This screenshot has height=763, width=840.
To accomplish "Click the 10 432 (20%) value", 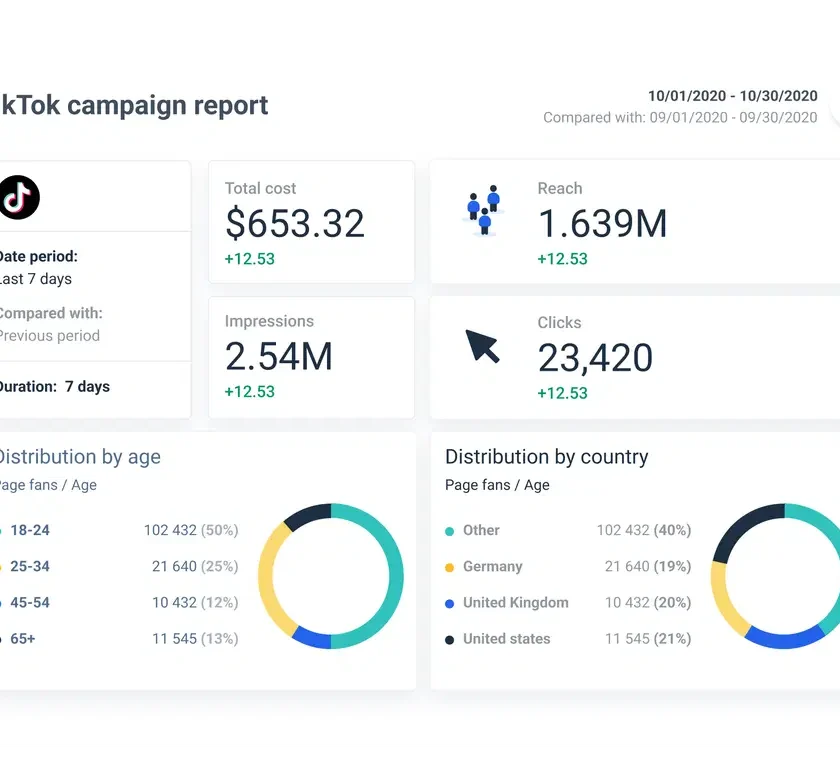I will 648,602.
